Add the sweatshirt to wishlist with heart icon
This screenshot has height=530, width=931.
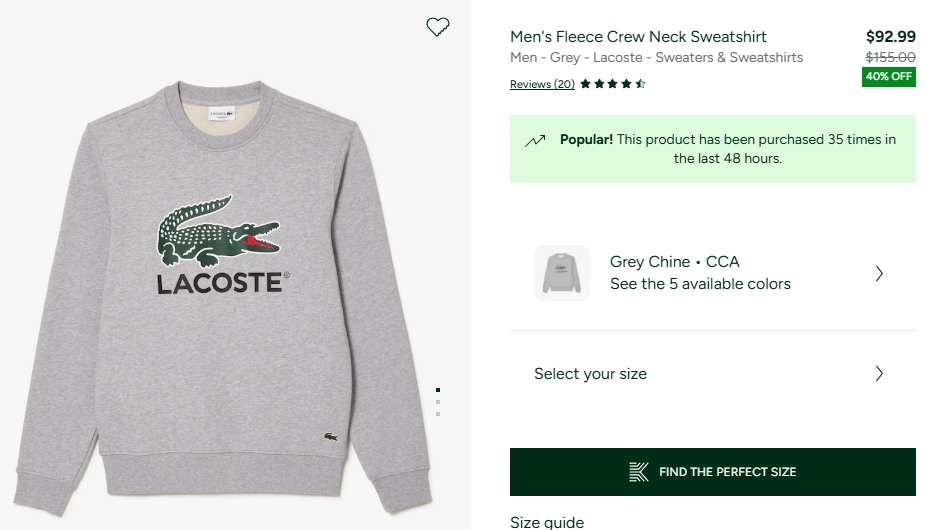[x=438, y=27]
